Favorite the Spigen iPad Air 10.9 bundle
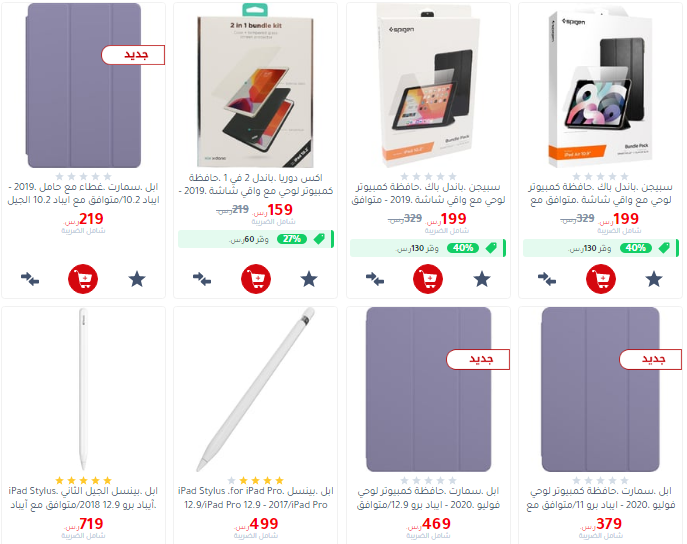Screen dimensions: 687x544 pyautogui.click(x=654, y=279)
